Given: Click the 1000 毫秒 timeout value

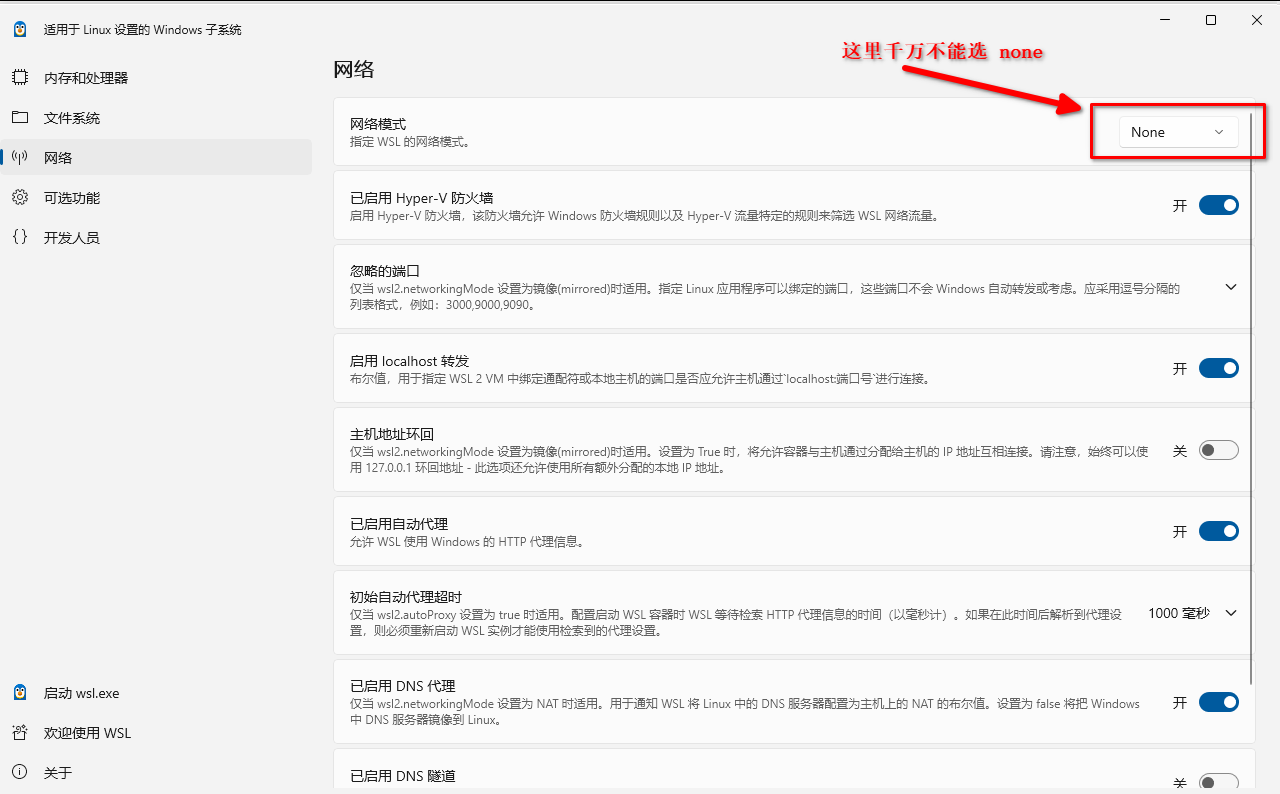Looking at the screenshot, I should (1179, 613).
